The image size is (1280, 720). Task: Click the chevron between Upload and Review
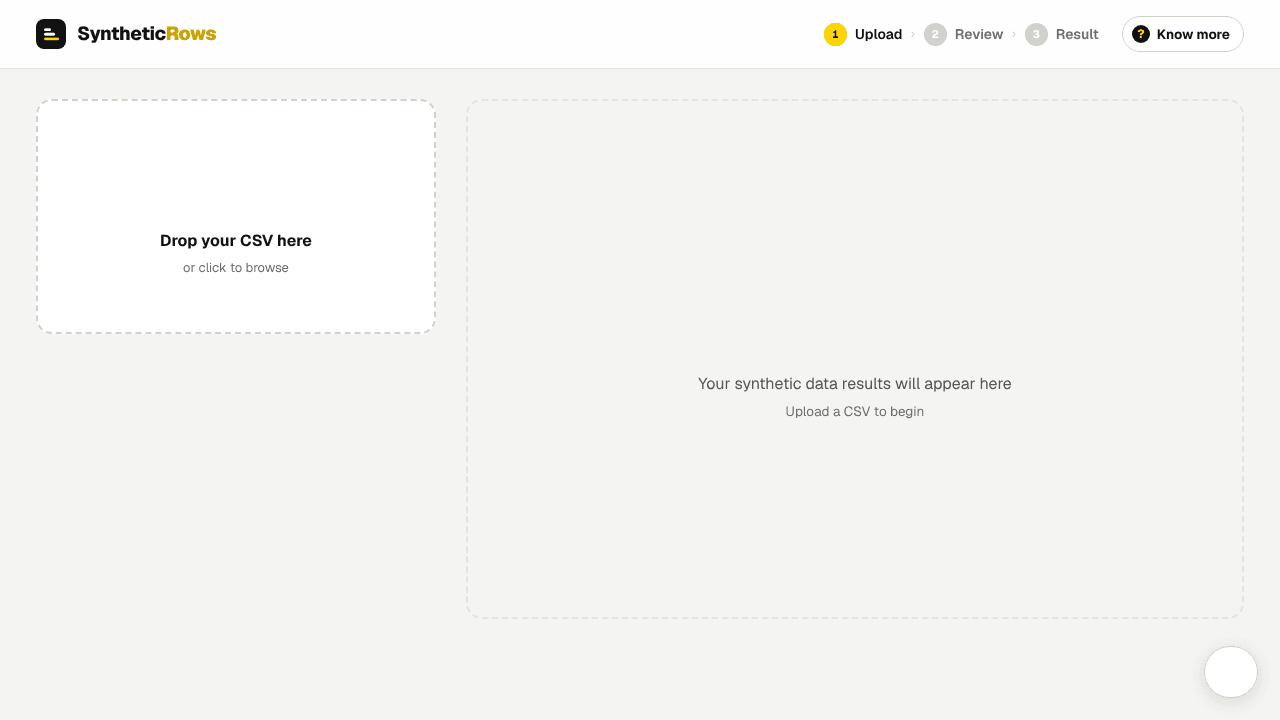(913, 34)
